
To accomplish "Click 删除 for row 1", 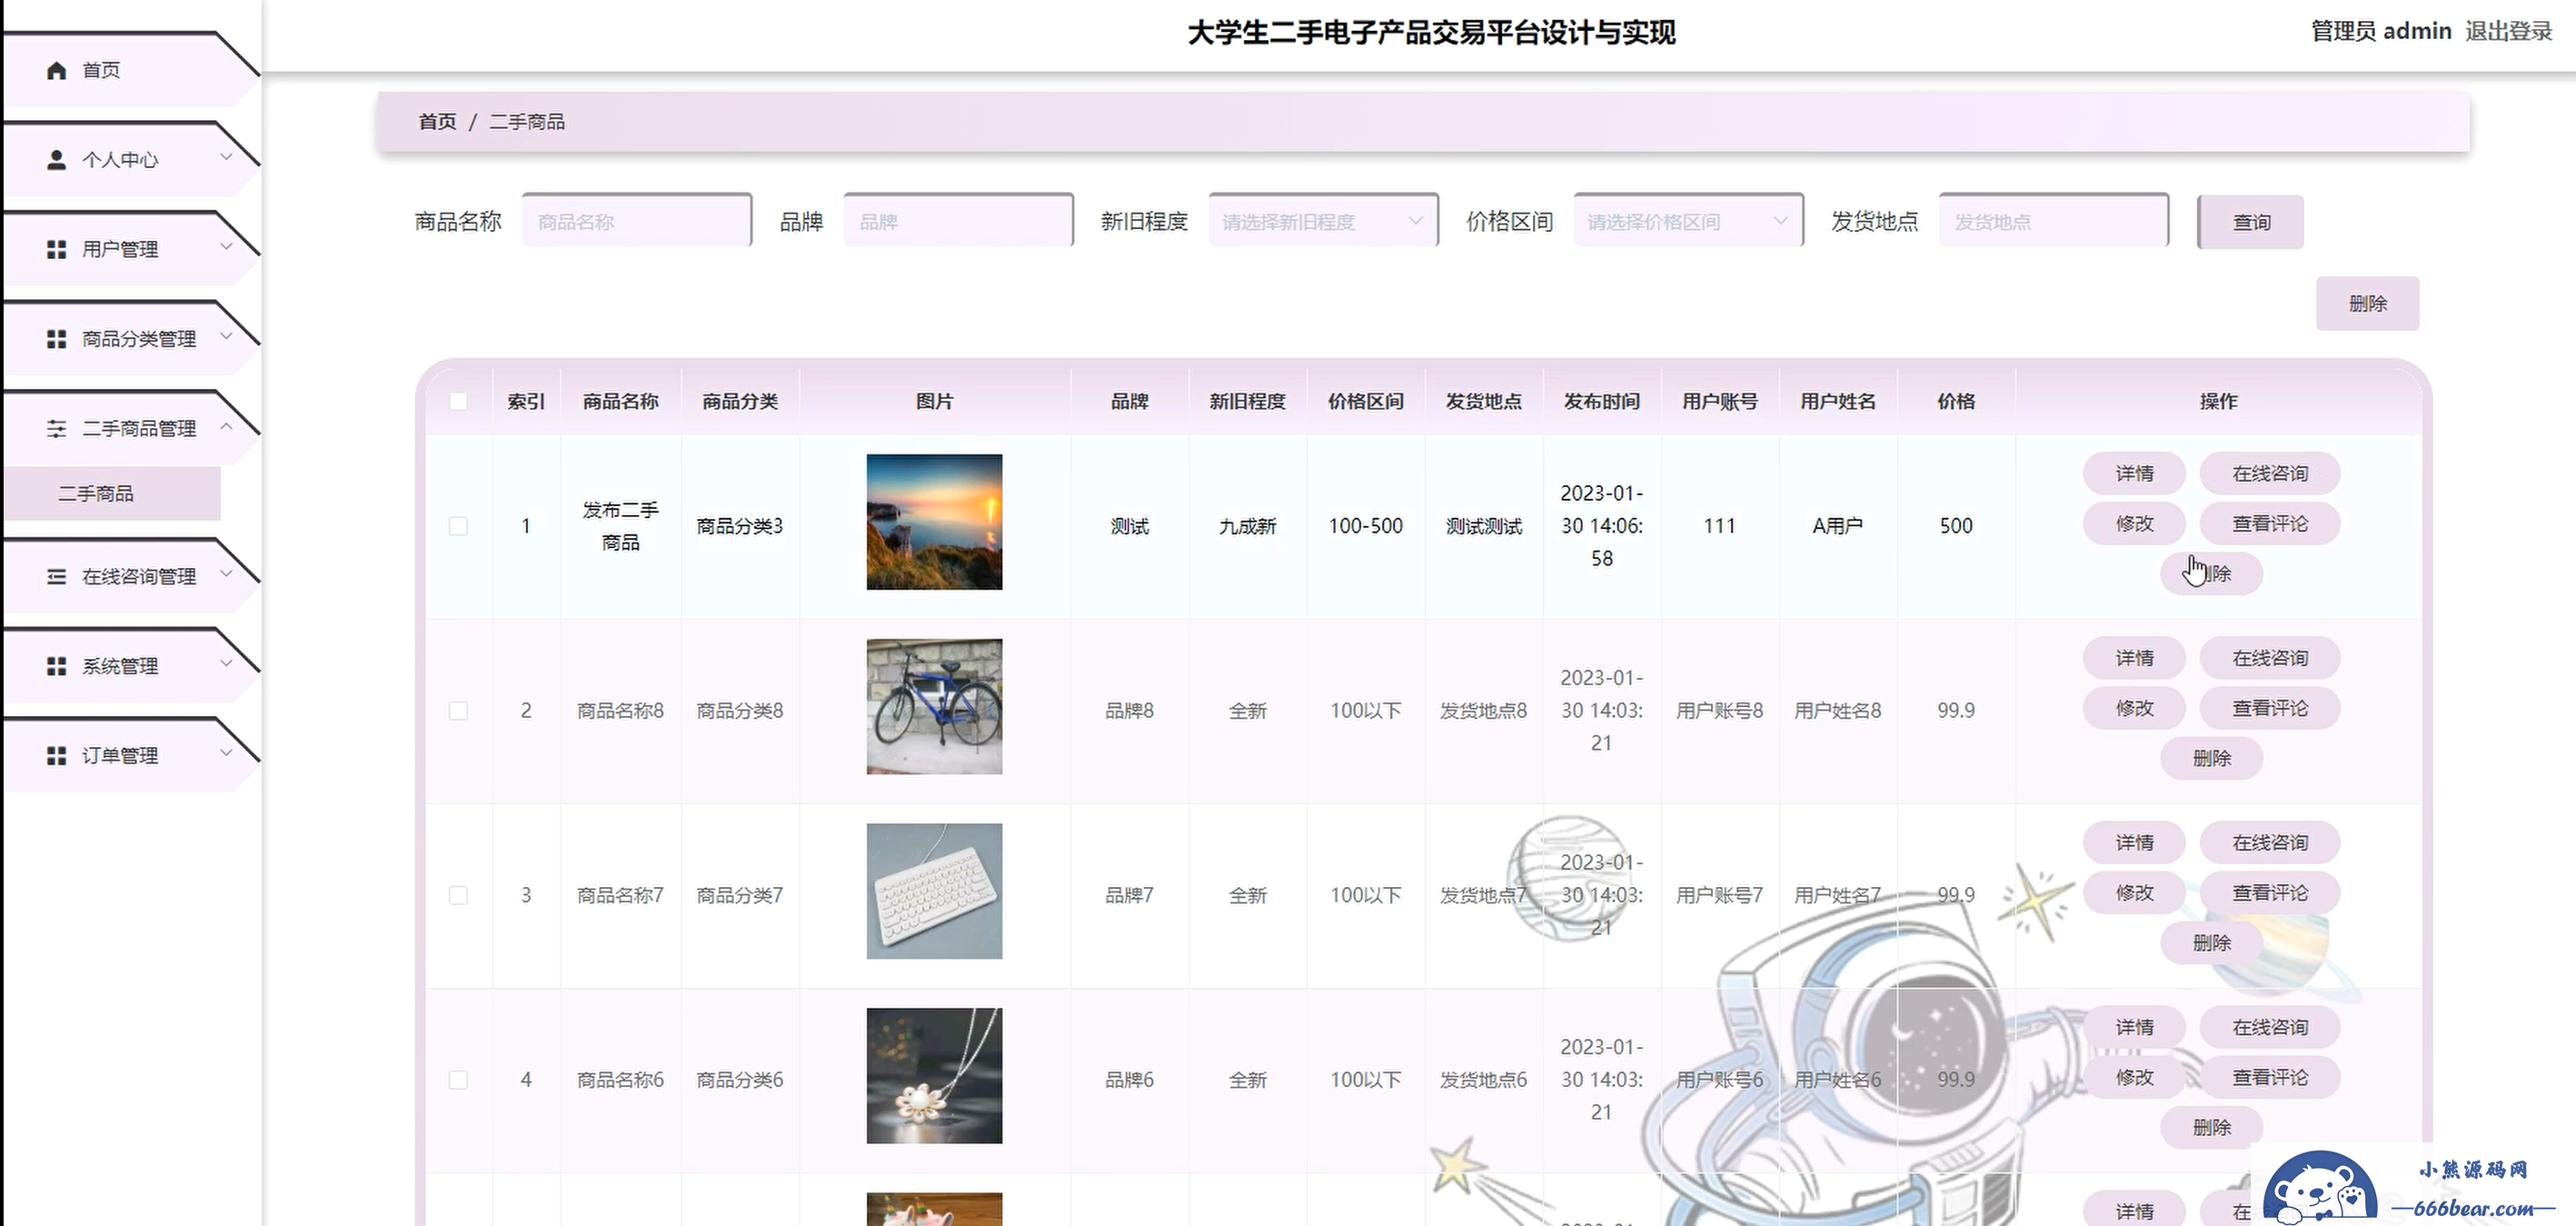I will click(x=2212, y=574).
